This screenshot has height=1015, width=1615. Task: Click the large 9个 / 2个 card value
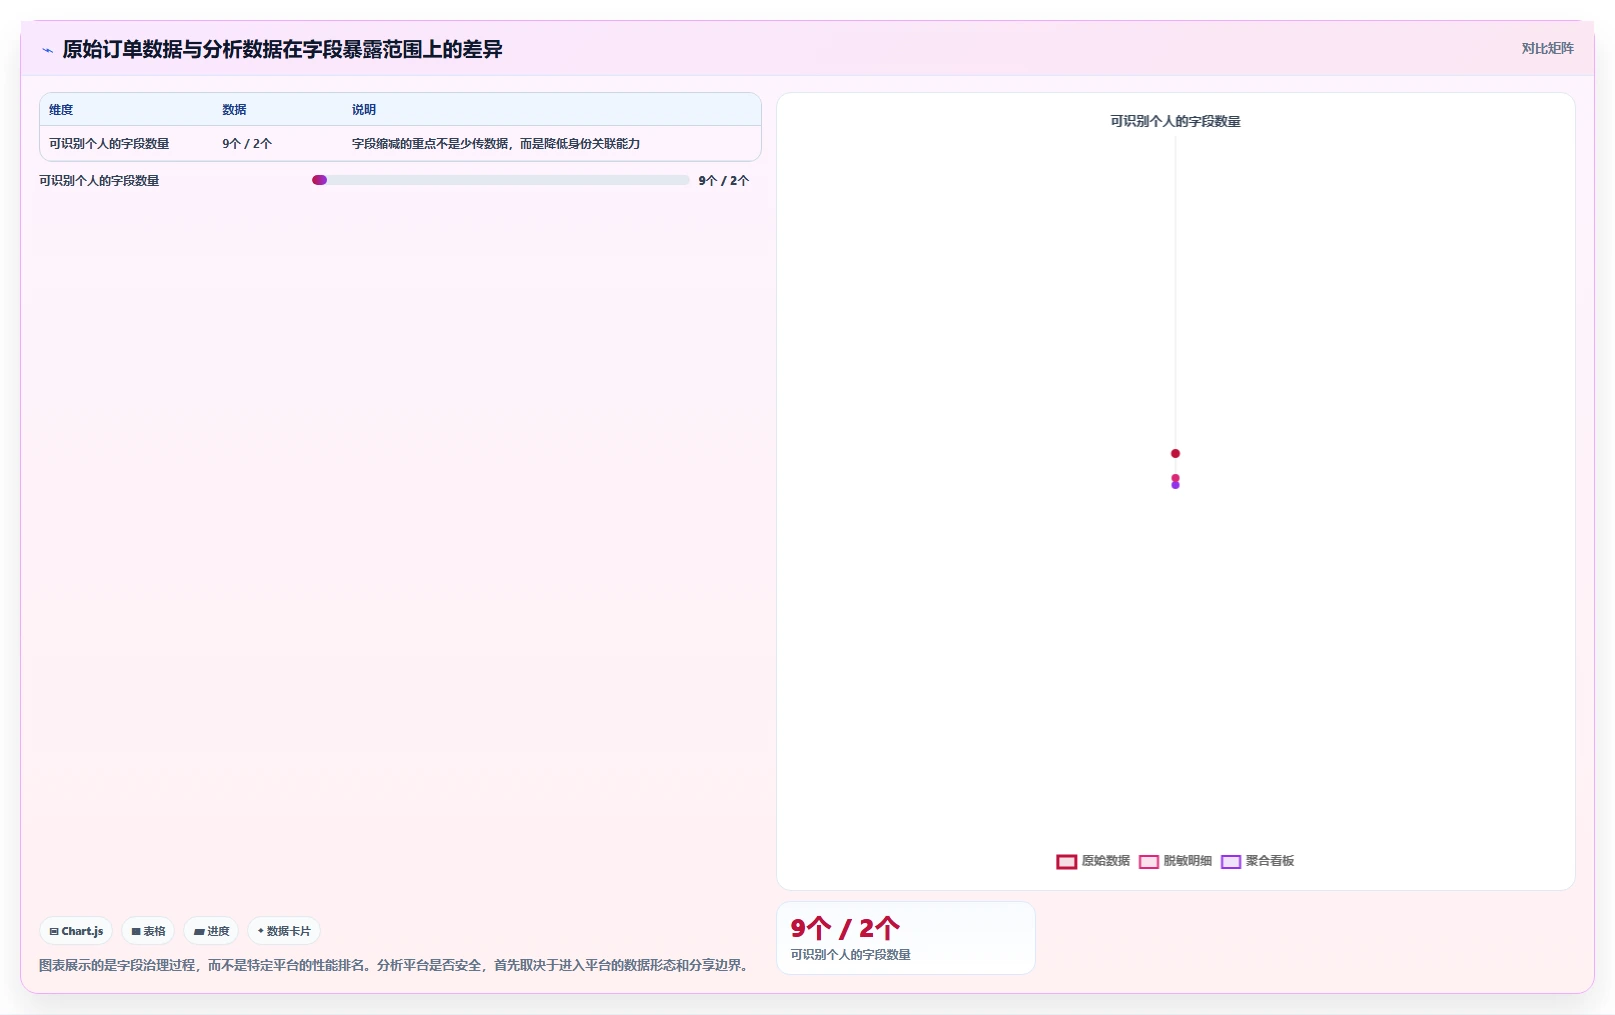(845, 929)
